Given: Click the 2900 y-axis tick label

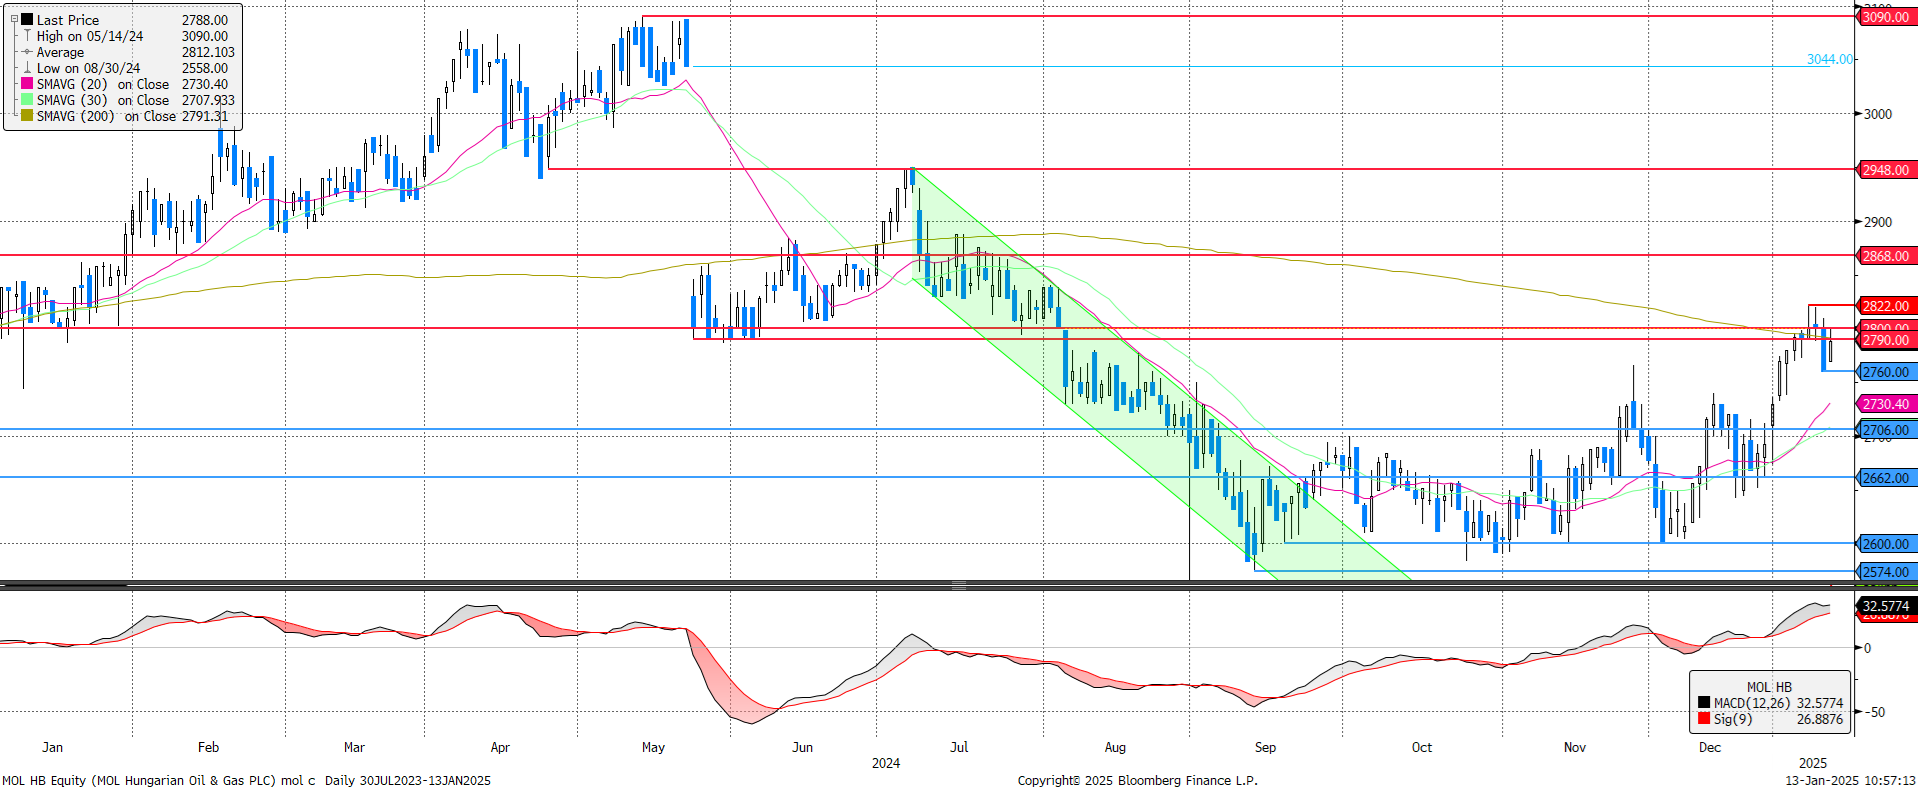Looking at the screenshot, I should (1877, 222).
